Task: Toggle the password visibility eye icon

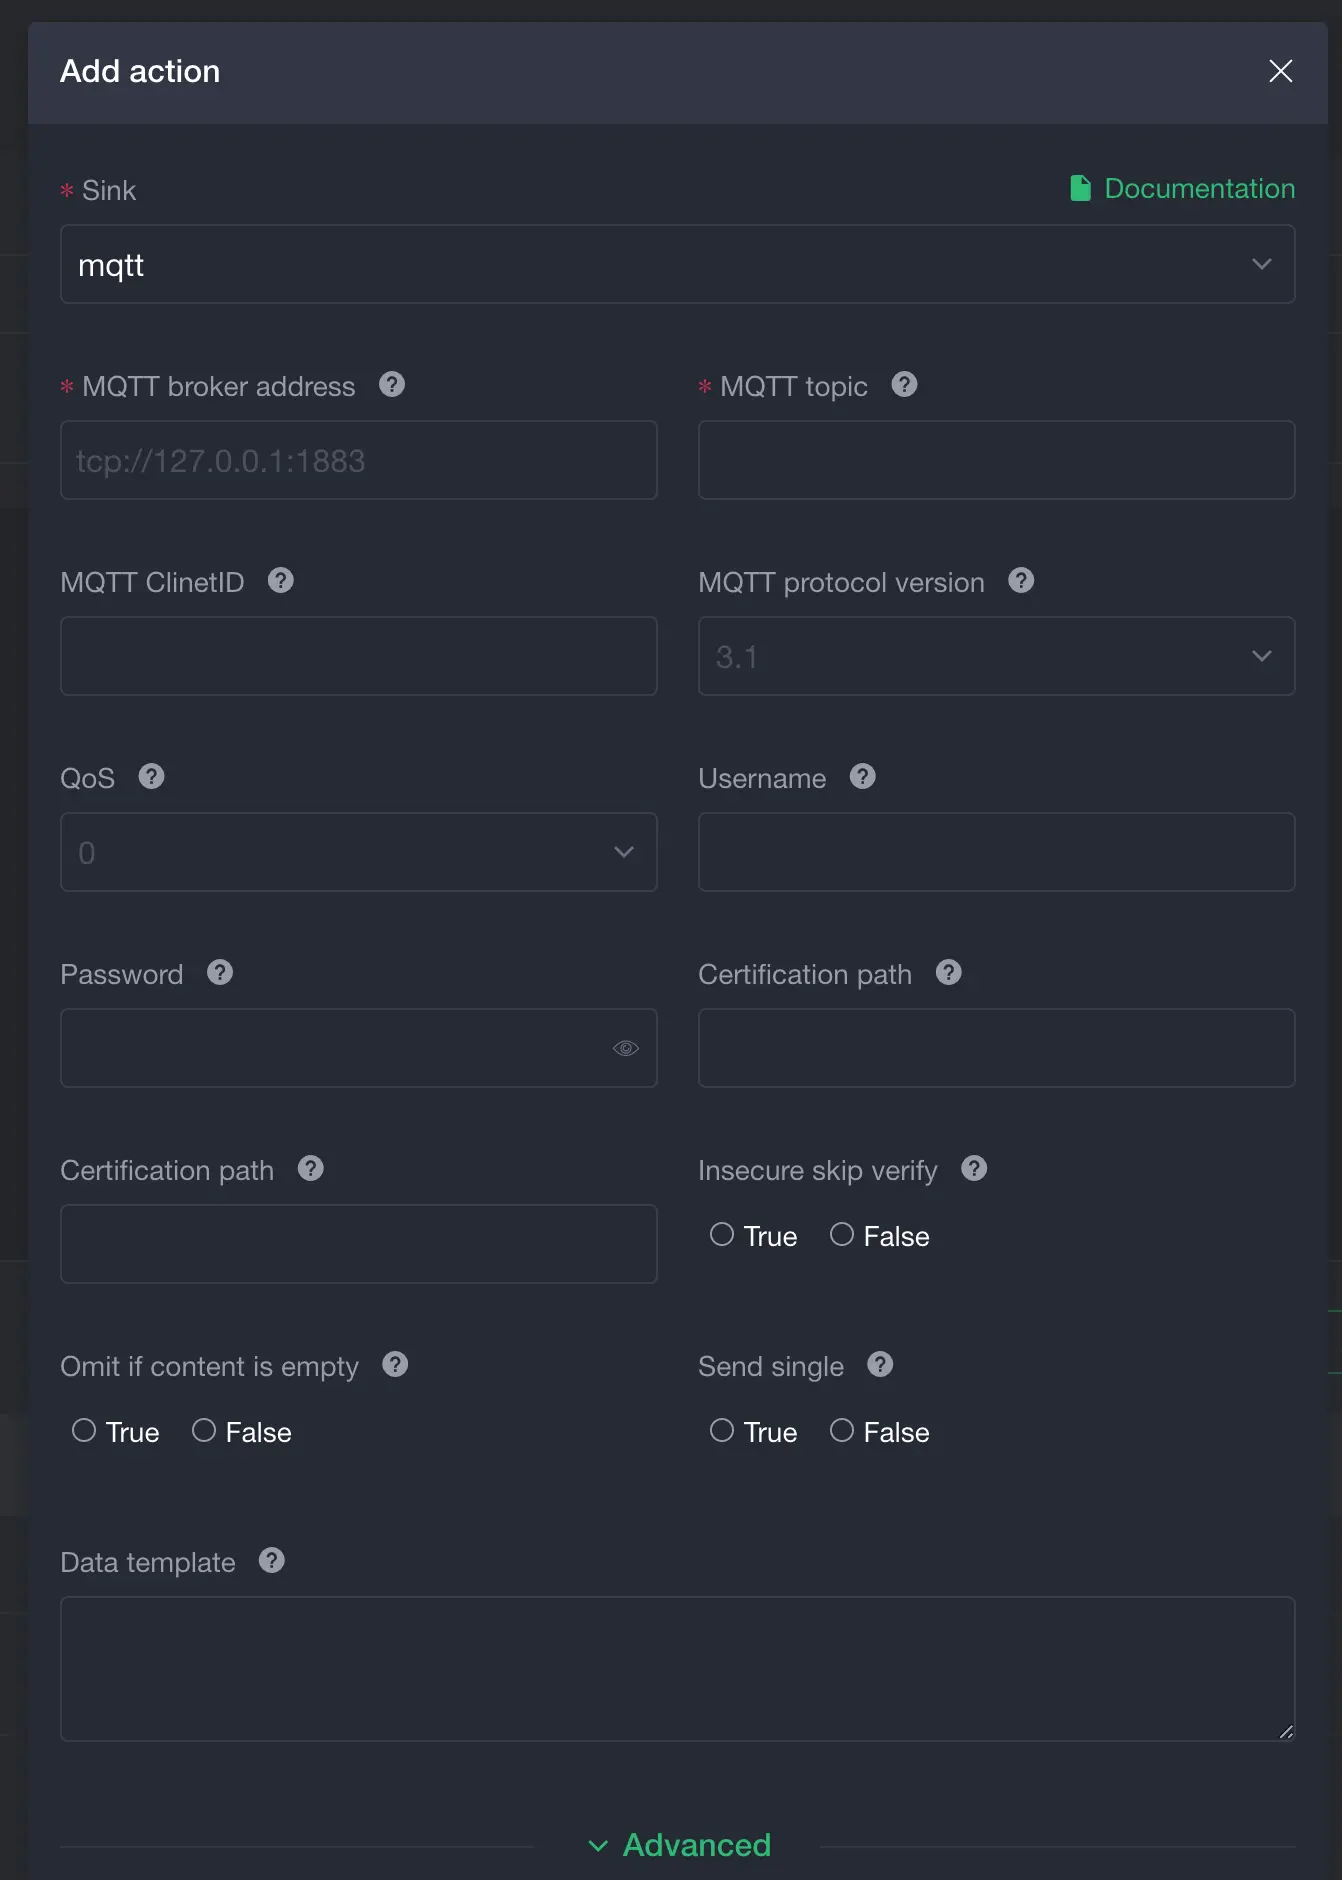Action: 625,1047
